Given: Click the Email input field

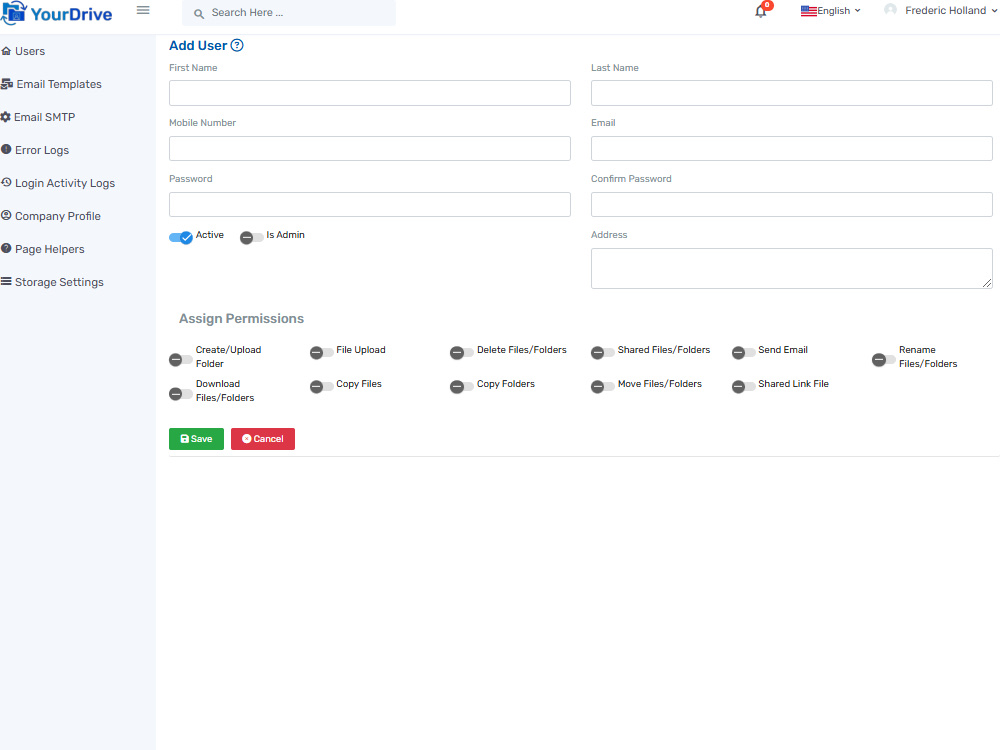Looking at the screenshot, I should [x=791, y=149].
